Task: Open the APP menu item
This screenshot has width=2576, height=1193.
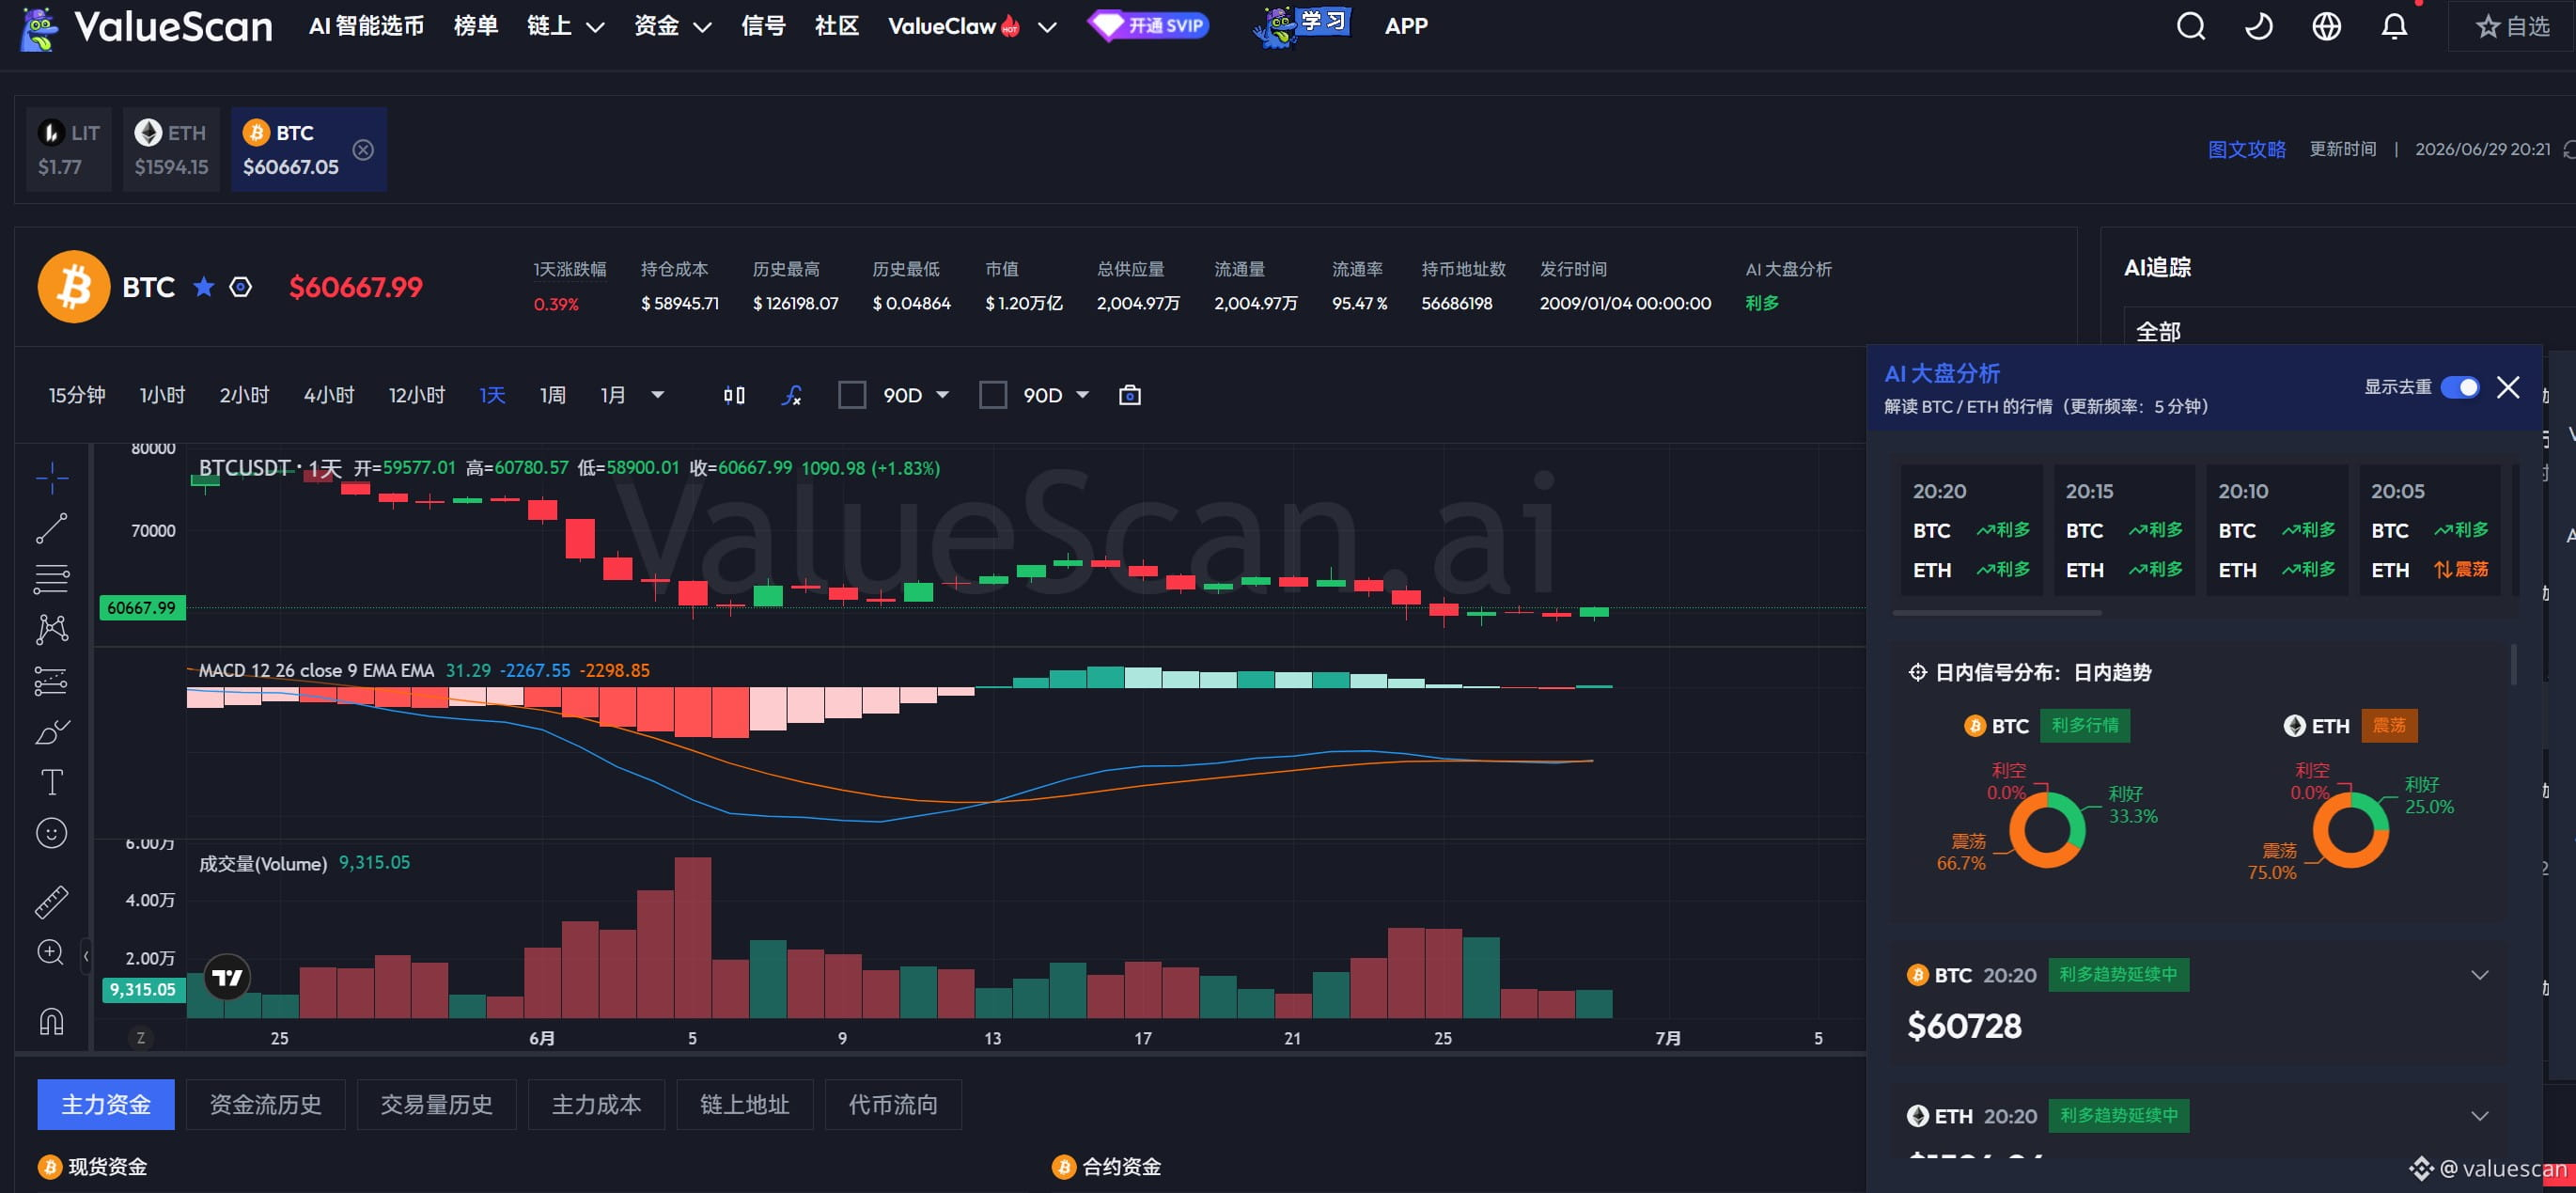Action: pyautogui.click(x=1406, y=26)
